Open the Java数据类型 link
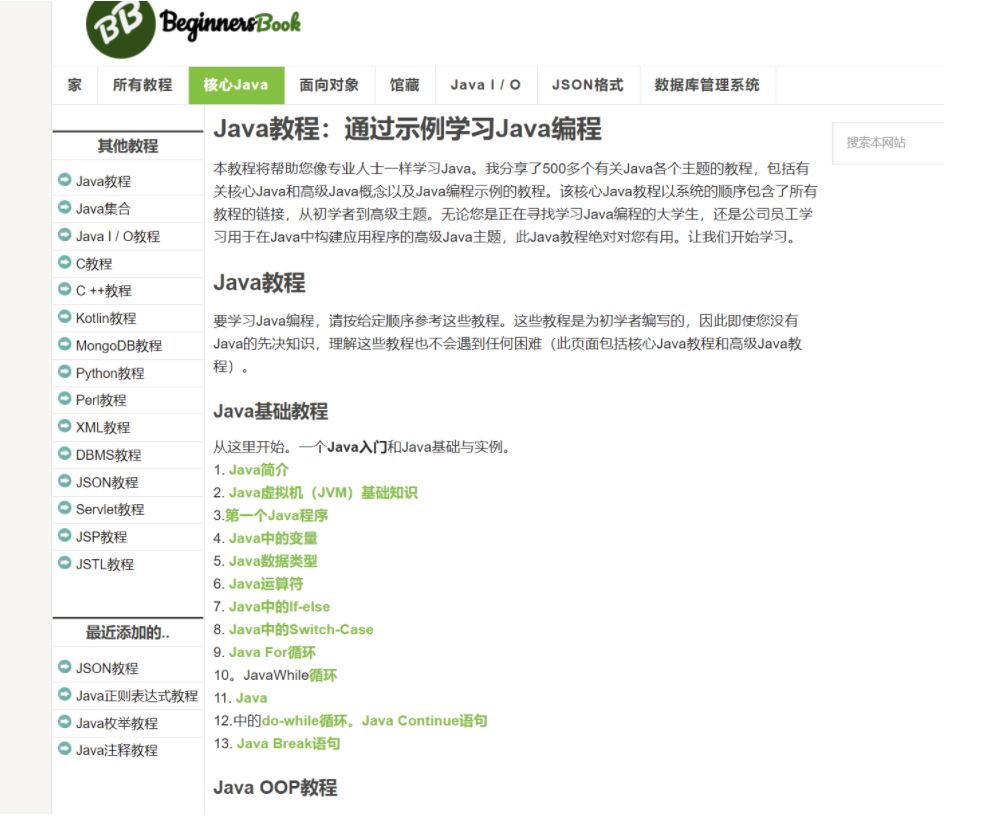 click(x=273, y=562)
